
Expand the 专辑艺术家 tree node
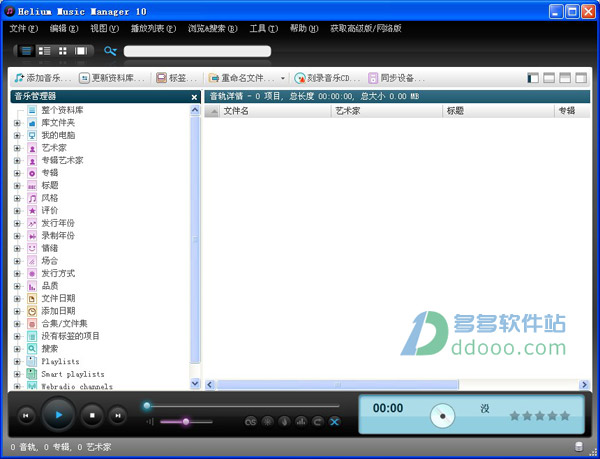[17, 161]
